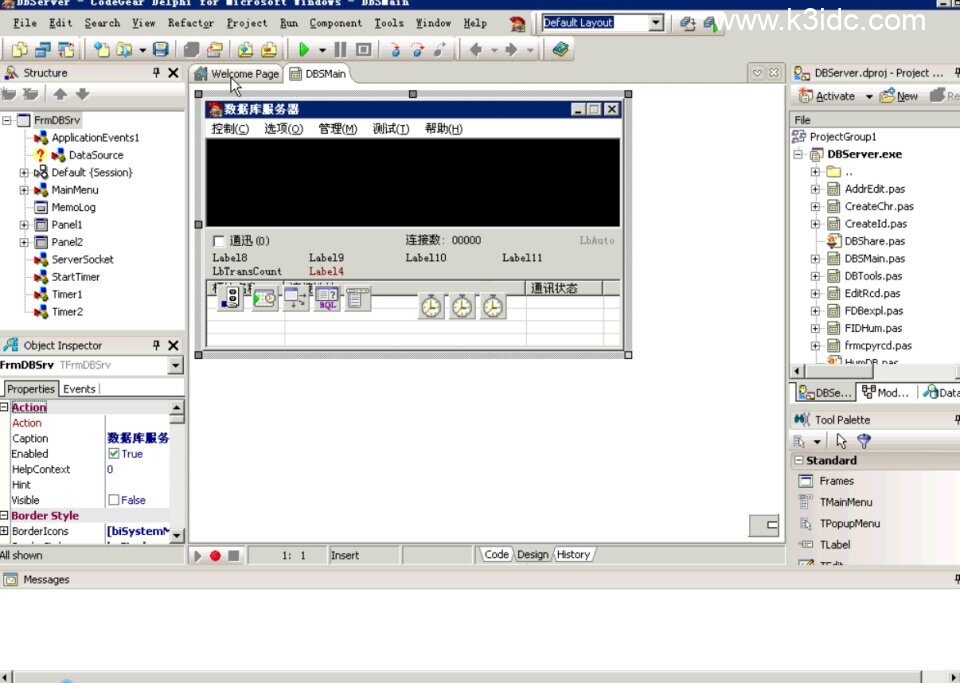
Task: Select Timer1 in the Structure panel
Action: (65, 294)
